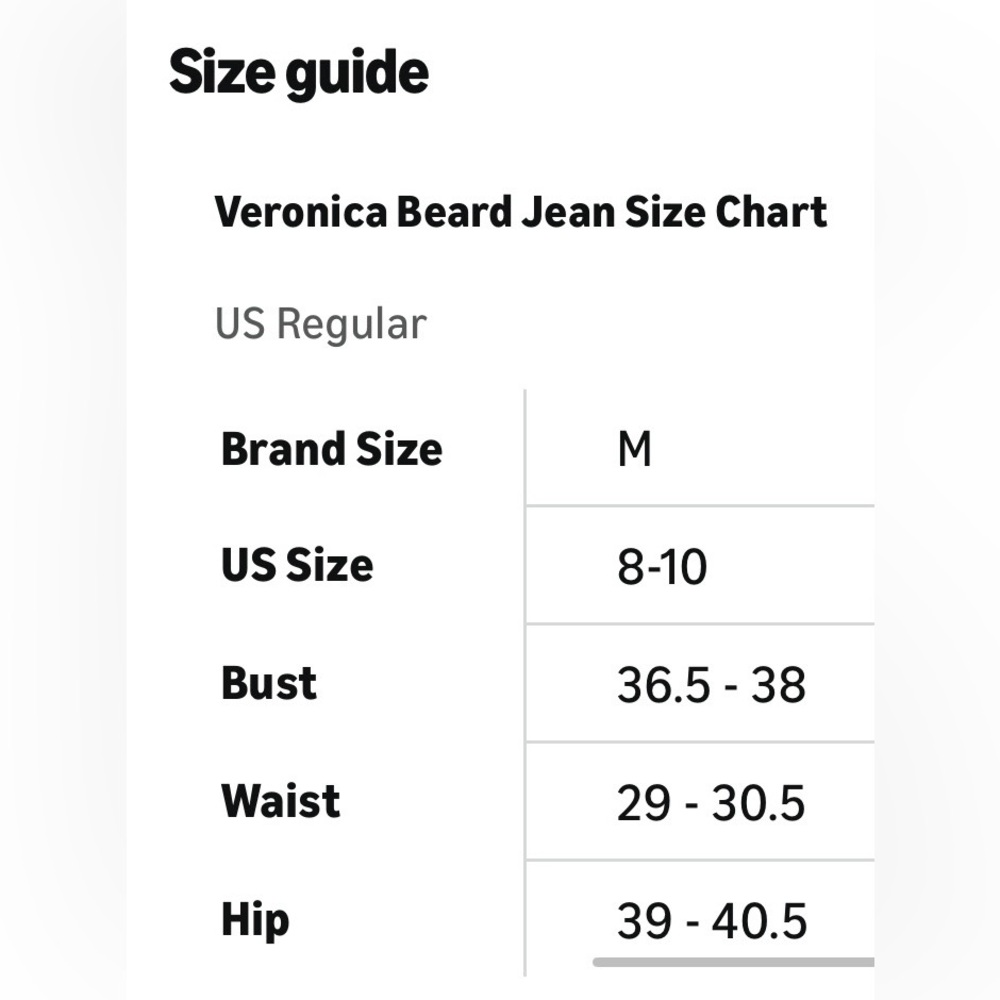Click the word Chart in the title
Screen dimensions: 1000x1000
(771, 212)
